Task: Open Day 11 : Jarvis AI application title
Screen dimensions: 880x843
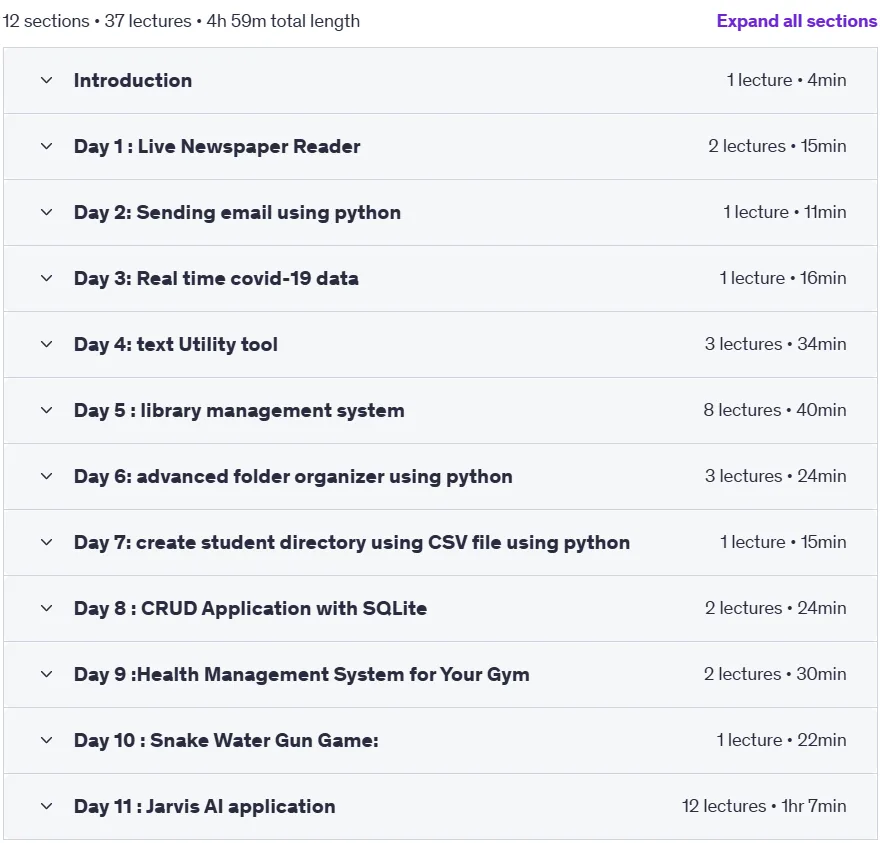Action: 205,807
